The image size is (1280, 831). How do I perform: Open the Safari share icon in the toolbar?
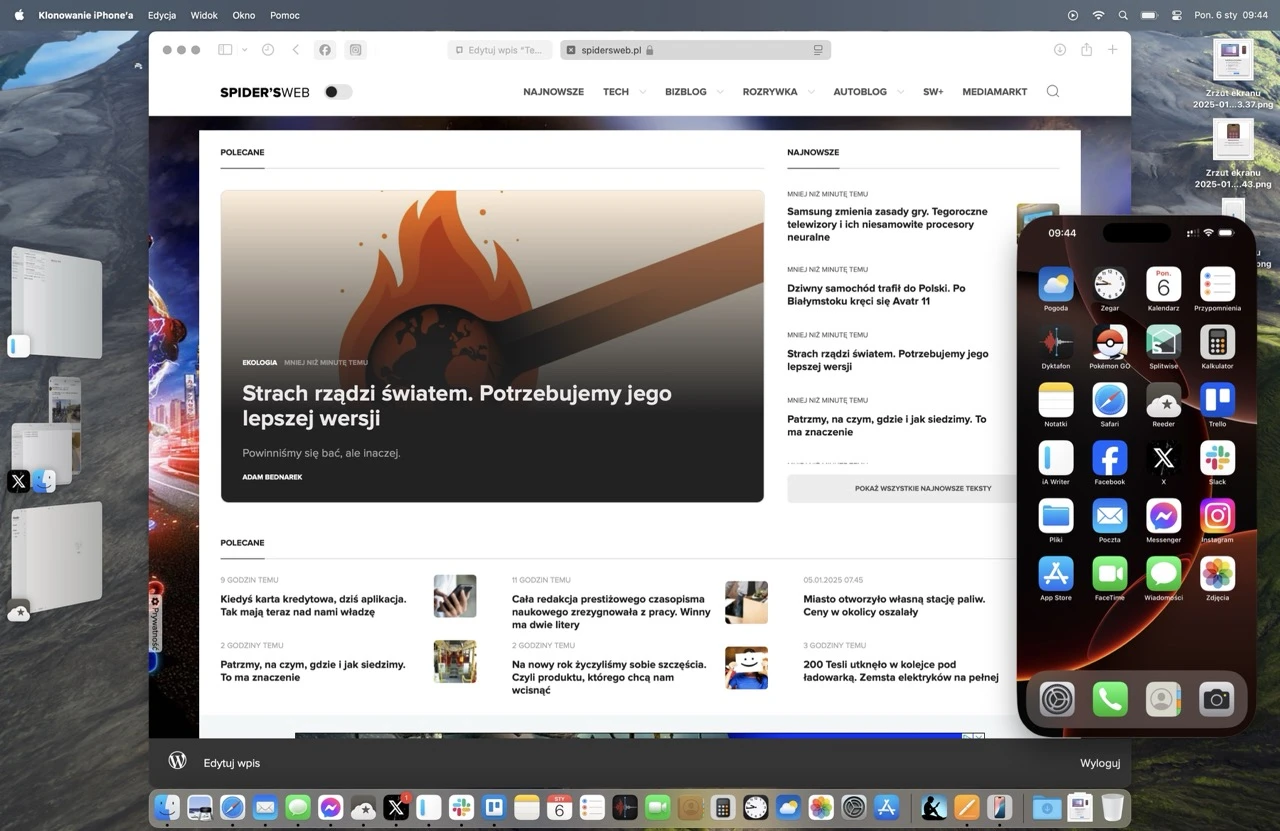point(1086,49)
